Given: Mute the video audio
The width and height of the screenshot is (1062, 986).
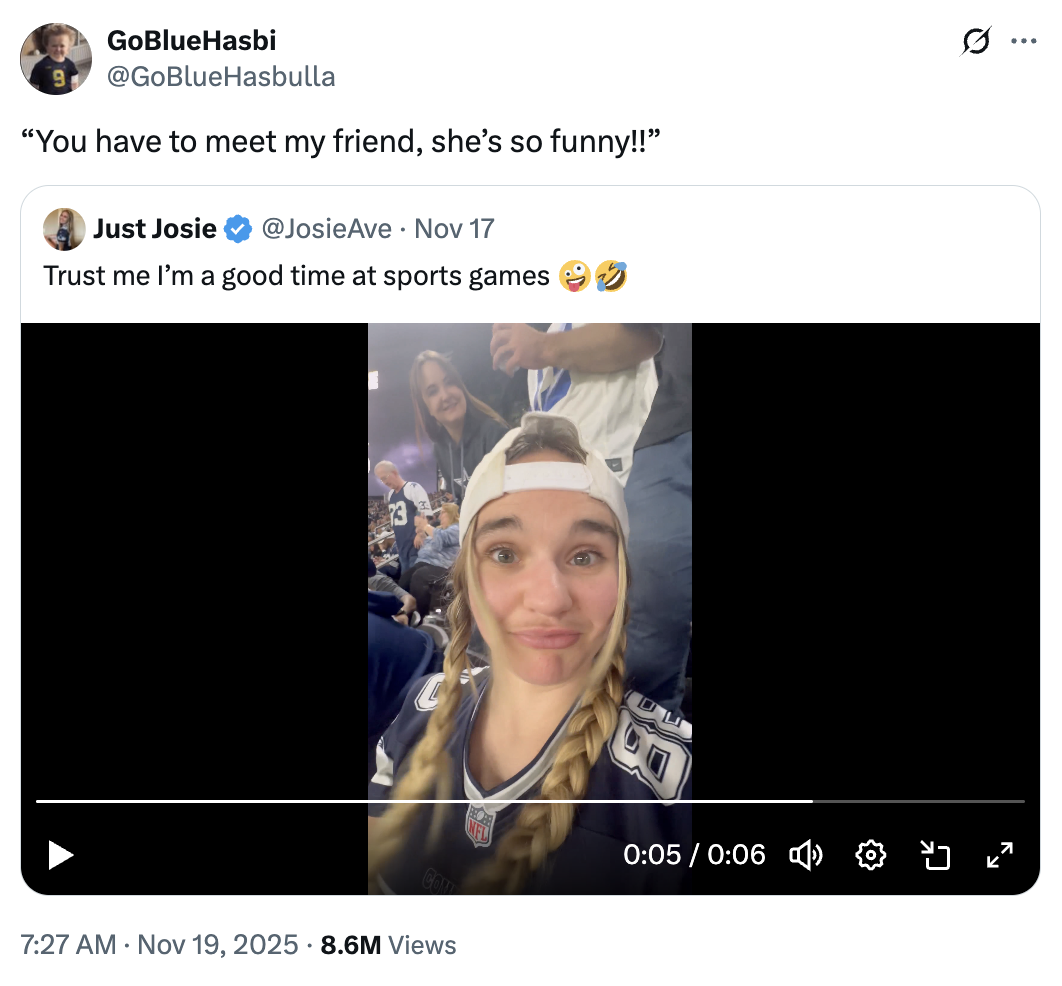Looking at the screenshot, I should click(806, 855).
